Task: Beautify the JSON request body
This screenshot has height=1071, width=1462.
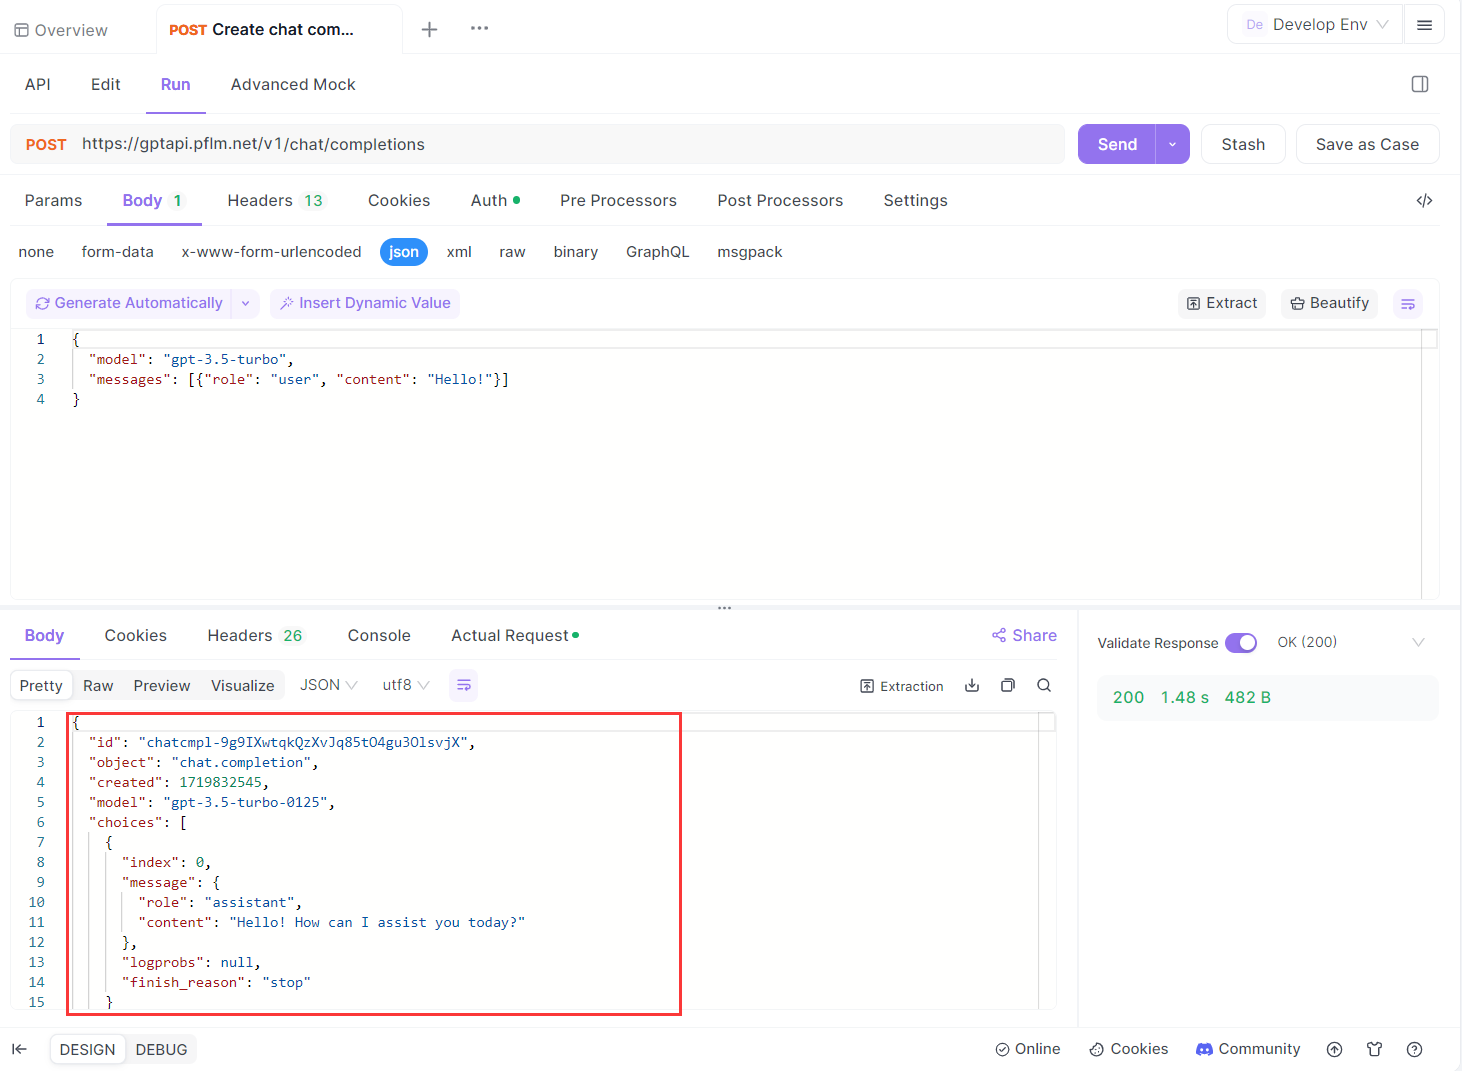Action: [x=1329, y=303]
